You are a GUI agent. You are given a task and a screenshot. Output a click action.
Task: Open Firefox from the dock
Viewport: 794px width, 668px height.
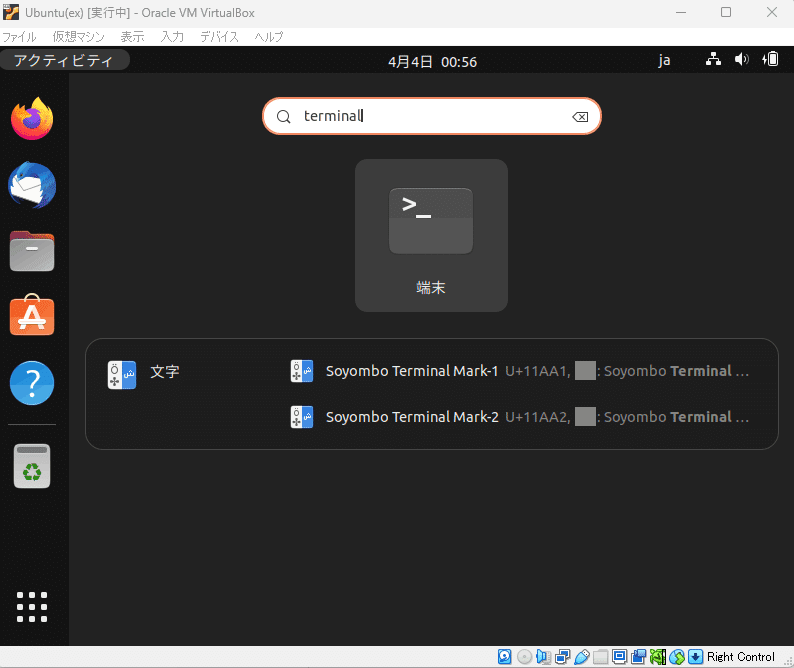pos(32,119)
